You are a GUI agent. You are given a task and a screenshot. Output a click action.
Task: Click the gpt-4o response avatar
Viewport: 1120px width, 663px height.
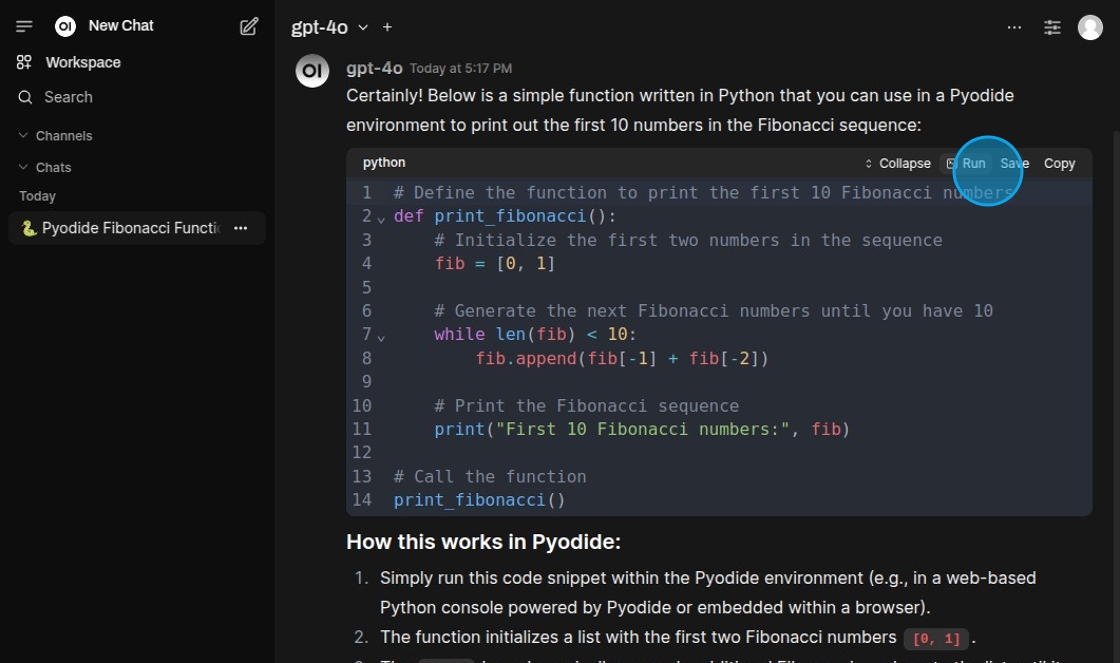pos(313,71)
